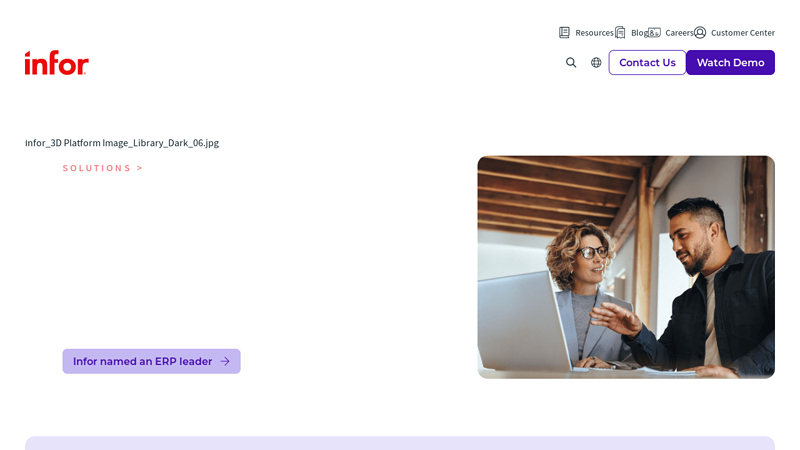Open the Careers link

[x=679, y=33]
